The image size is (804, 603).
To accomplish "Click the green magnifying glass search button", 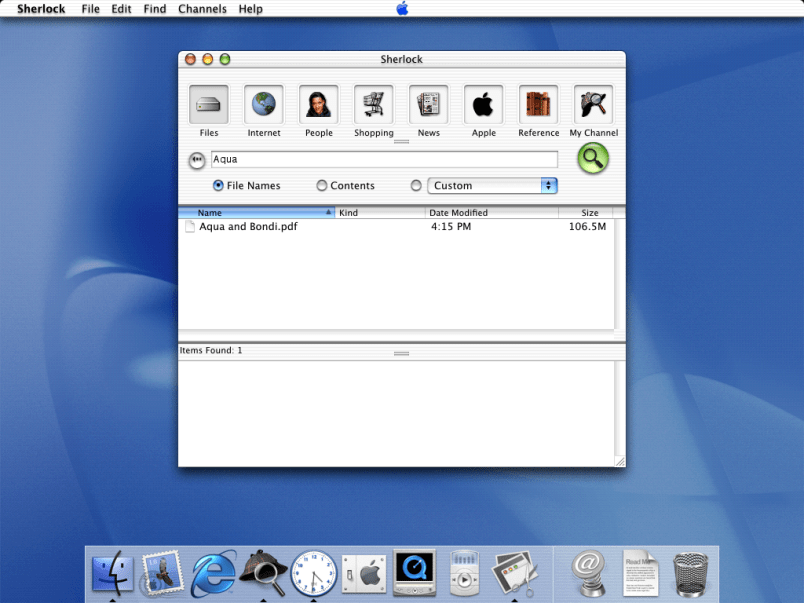I will click(x=593, y=158).
